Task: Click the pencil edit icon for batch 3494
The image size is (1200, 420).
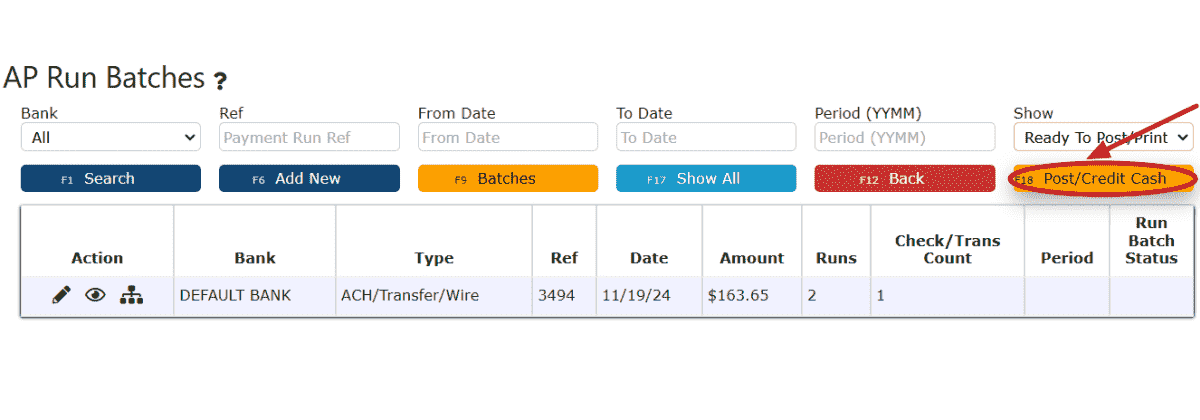Action: pos(62,296)
